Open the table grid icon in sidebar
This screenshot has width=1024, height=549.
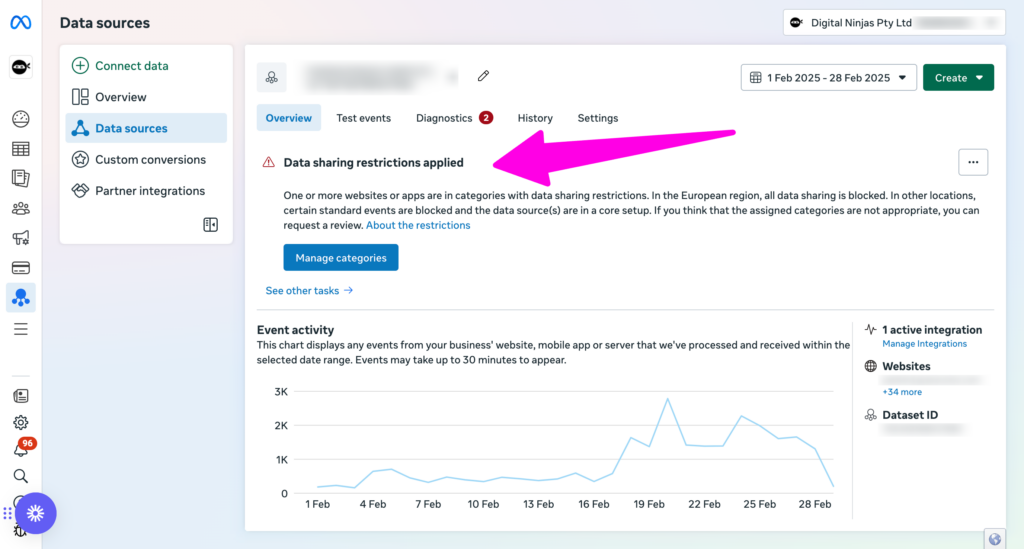pos(20,149)
